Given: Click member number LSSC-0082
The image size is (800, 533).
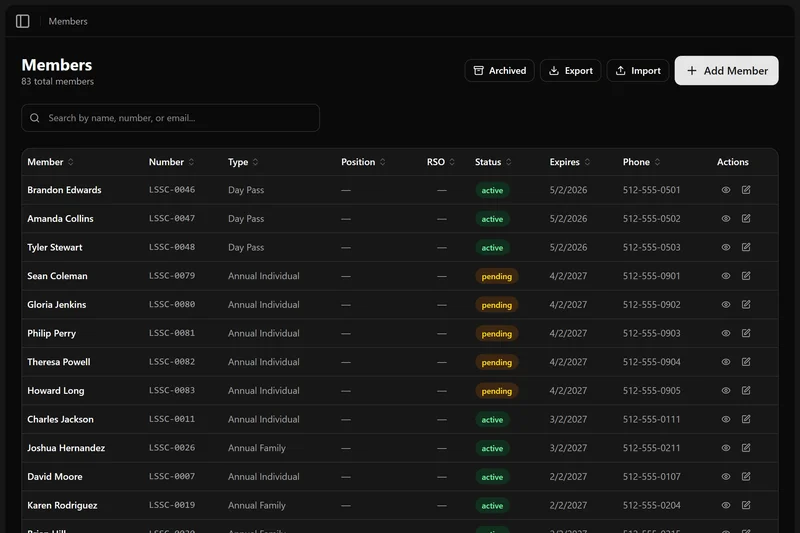Looking at the screenshot, I should [172, 362].
